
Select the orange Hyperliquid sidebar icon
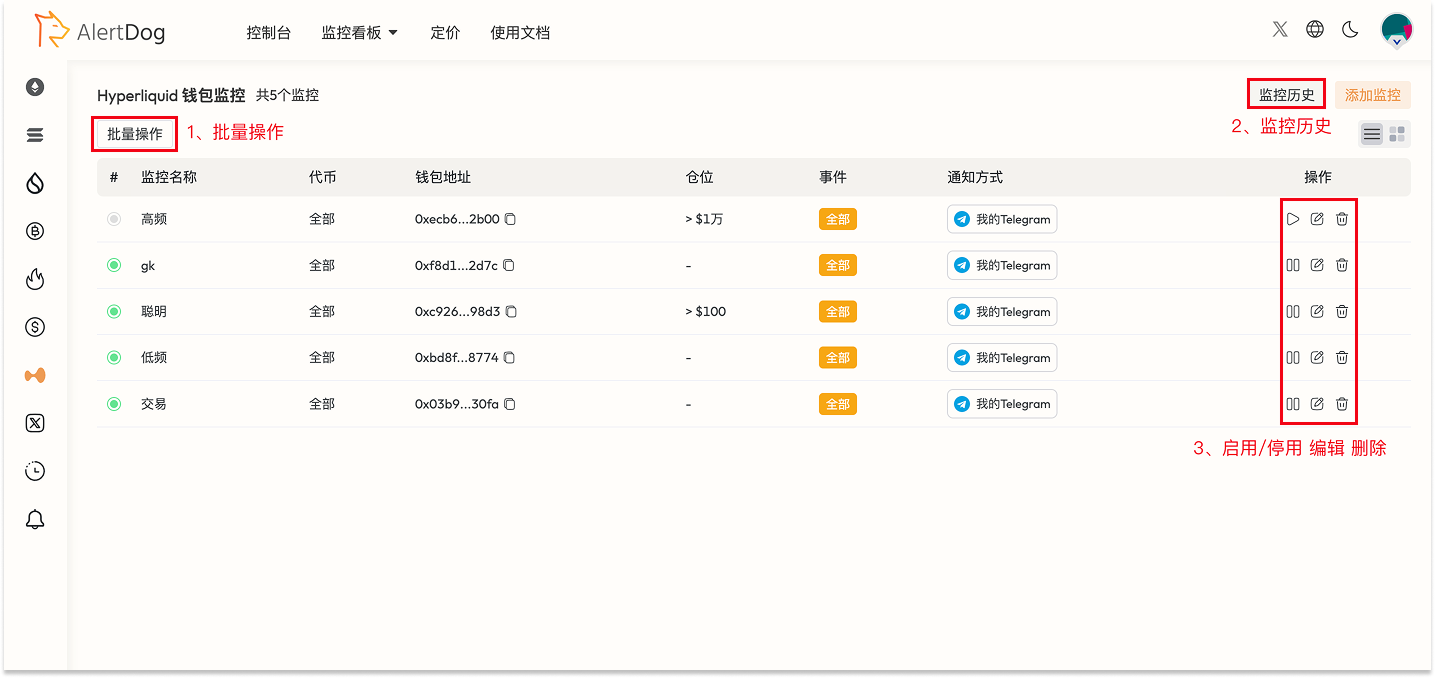[x=35, y=375]
